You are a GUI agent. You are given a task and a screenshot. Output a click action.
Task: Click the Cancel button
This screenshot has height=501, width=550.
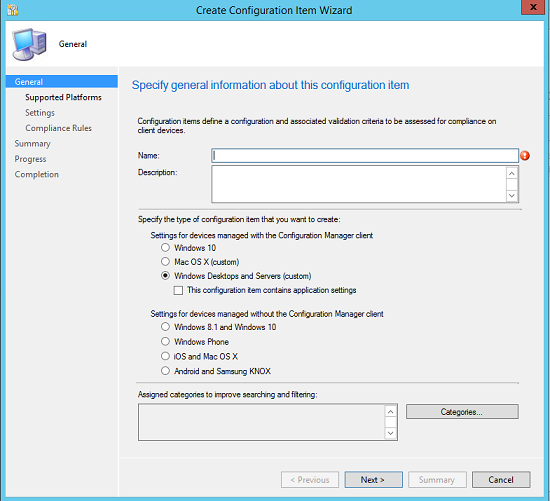[501, 479]
